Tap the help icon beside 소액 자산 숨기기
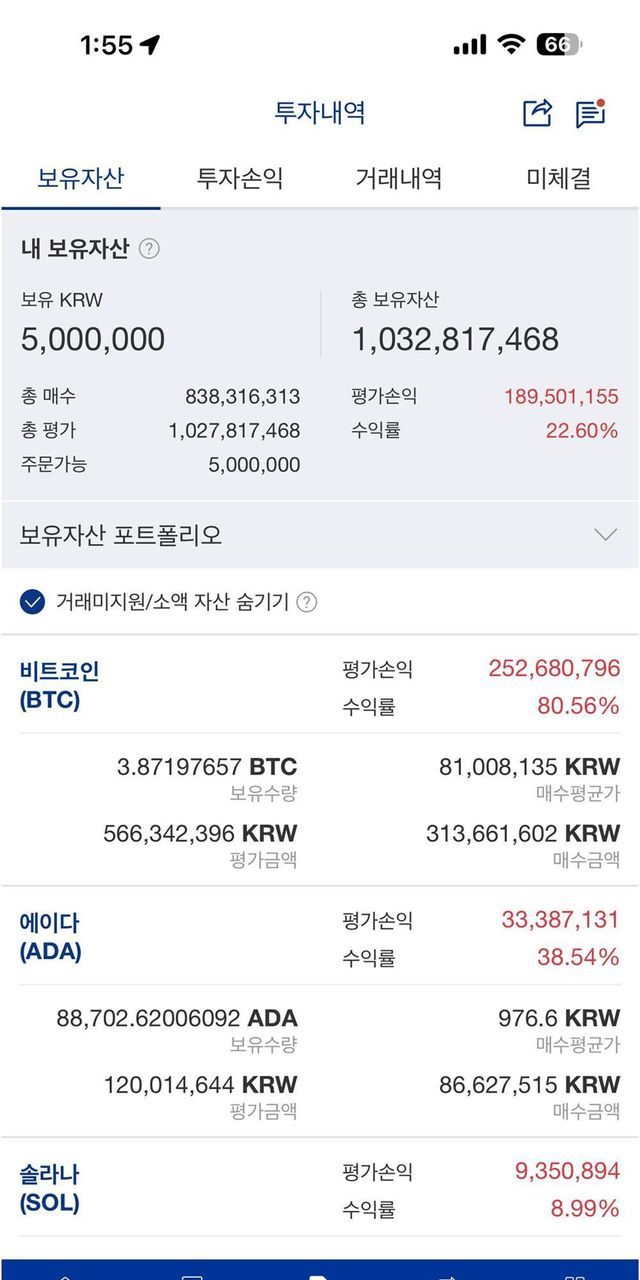The height and width of the screenshot is (1280, 640). point(307,602)
